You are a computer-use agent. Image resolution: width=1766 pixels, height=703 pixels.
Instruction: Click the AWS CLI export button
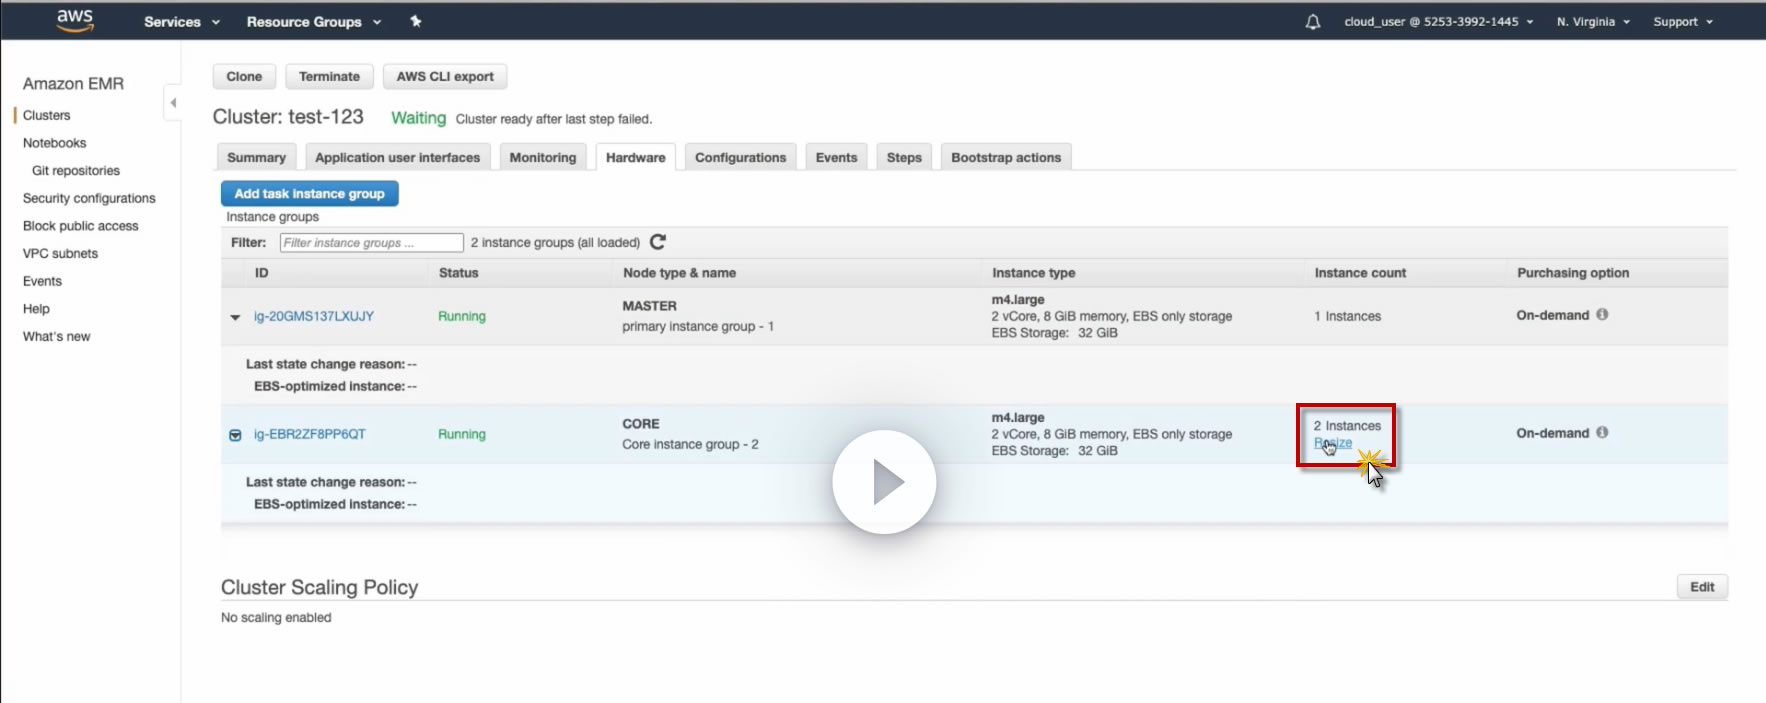445,76
